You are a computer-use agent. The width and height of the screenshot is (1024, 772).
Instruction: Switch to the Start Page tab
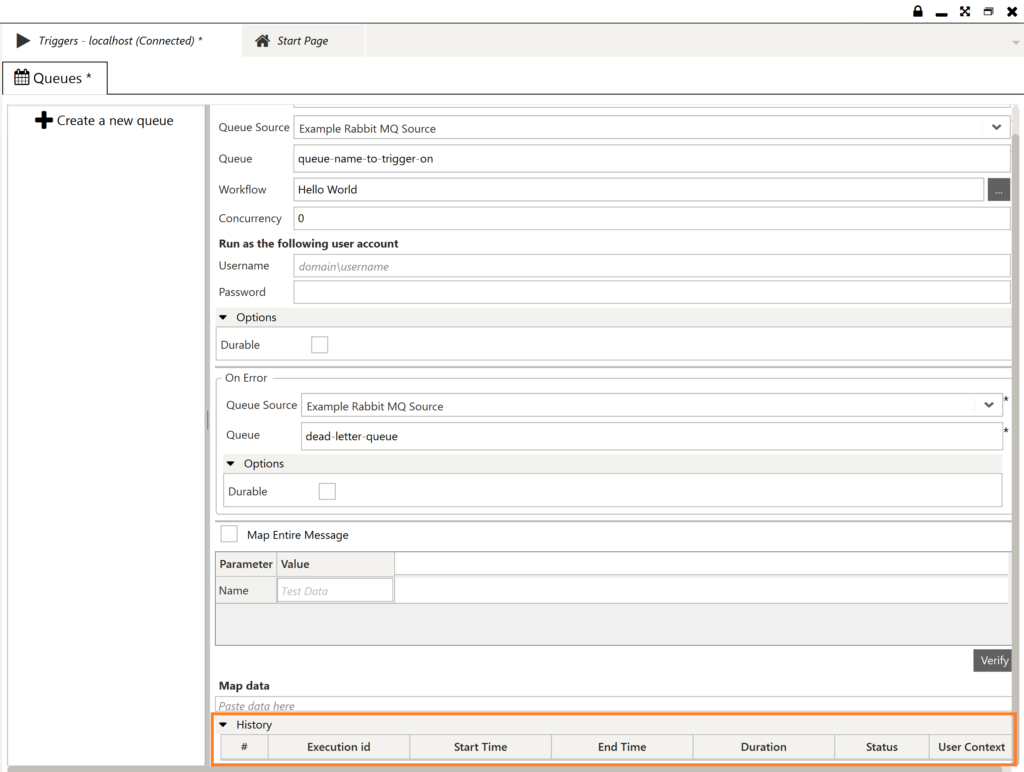(300, 41)
